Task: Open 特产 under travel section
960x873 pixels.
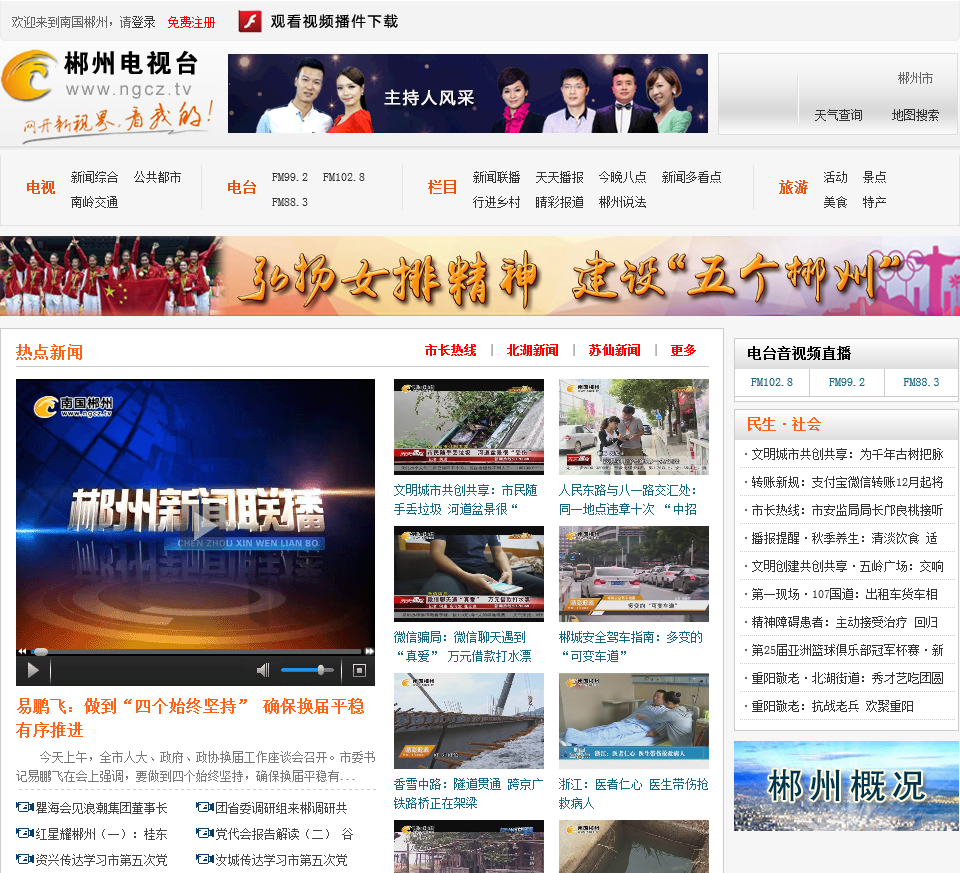Action: [874, 202]
